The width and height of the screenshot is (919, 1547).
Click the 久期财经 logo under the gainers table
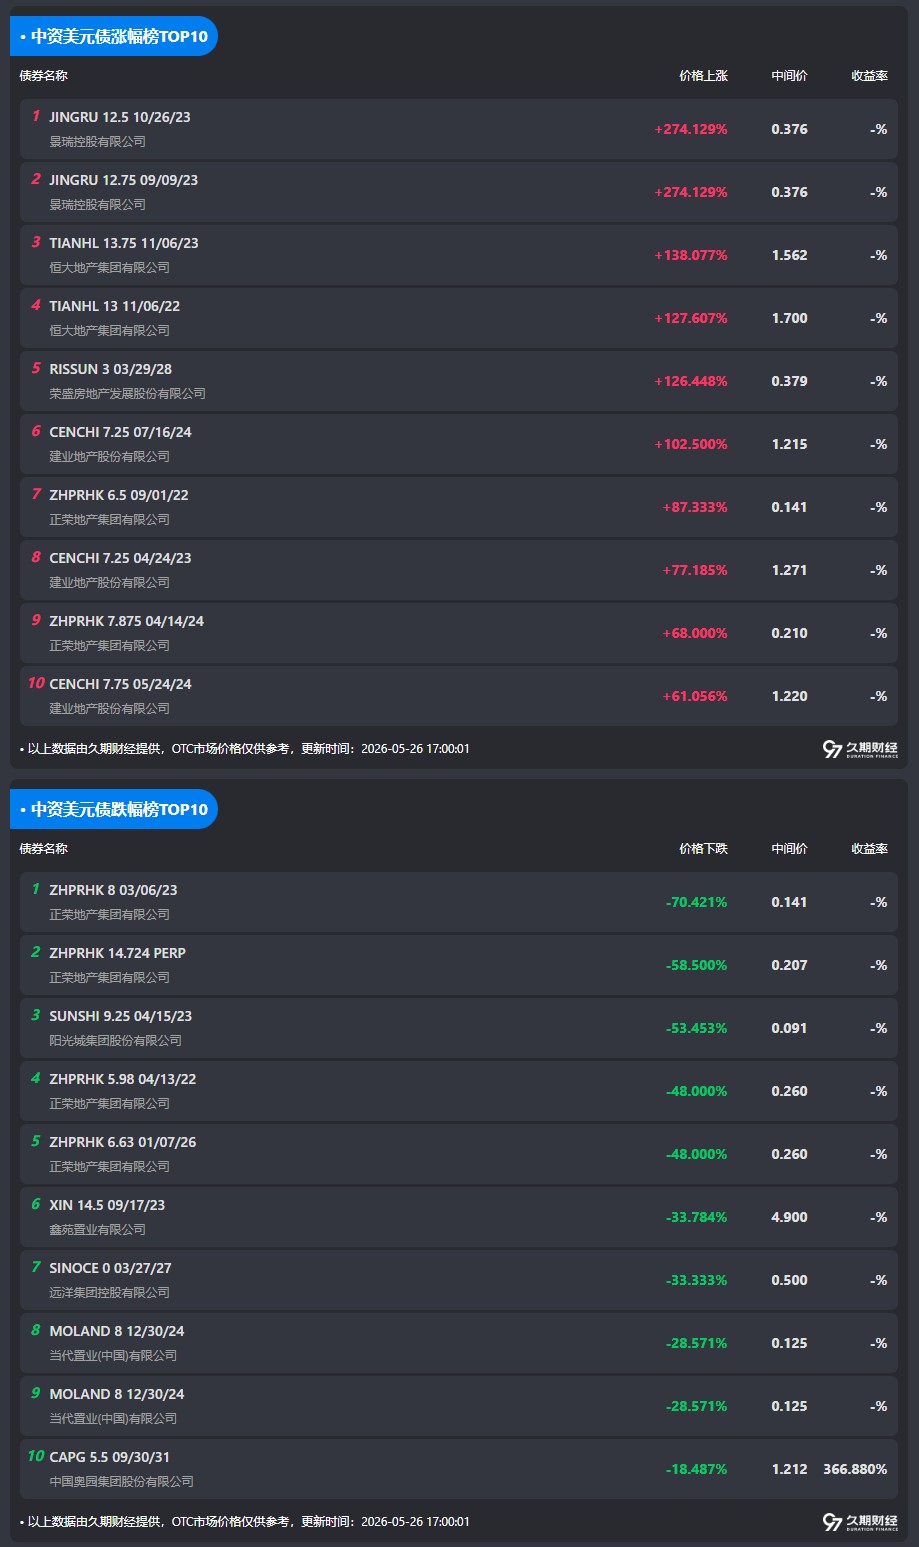[860, 749]
